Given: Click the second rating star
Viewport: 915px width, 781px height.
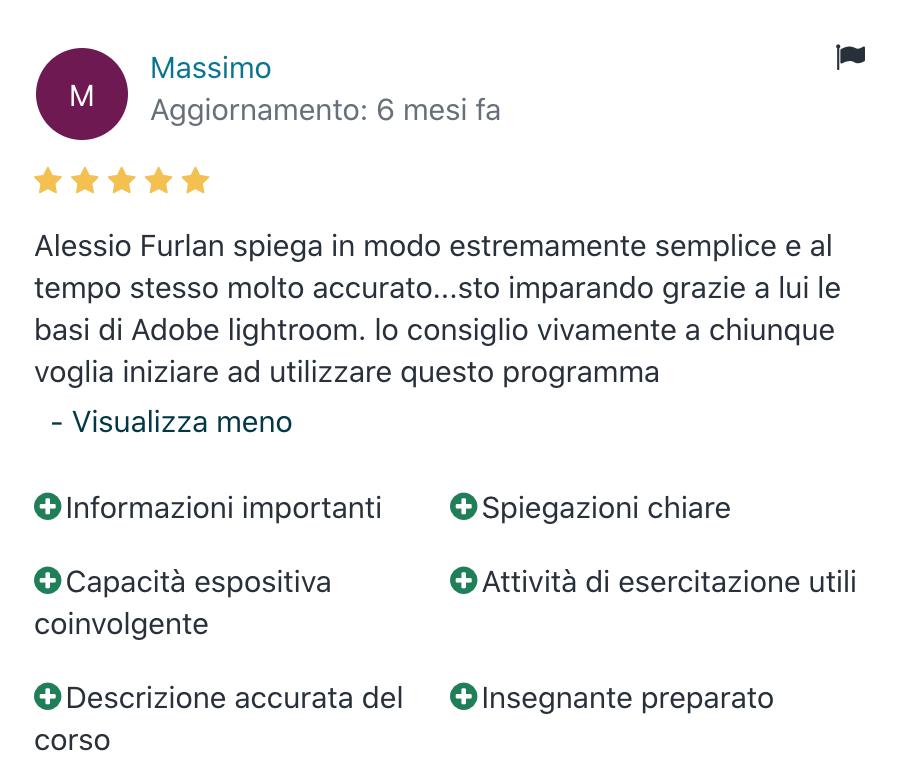Looking at the screenshot, I should click(x=85, y=180).
